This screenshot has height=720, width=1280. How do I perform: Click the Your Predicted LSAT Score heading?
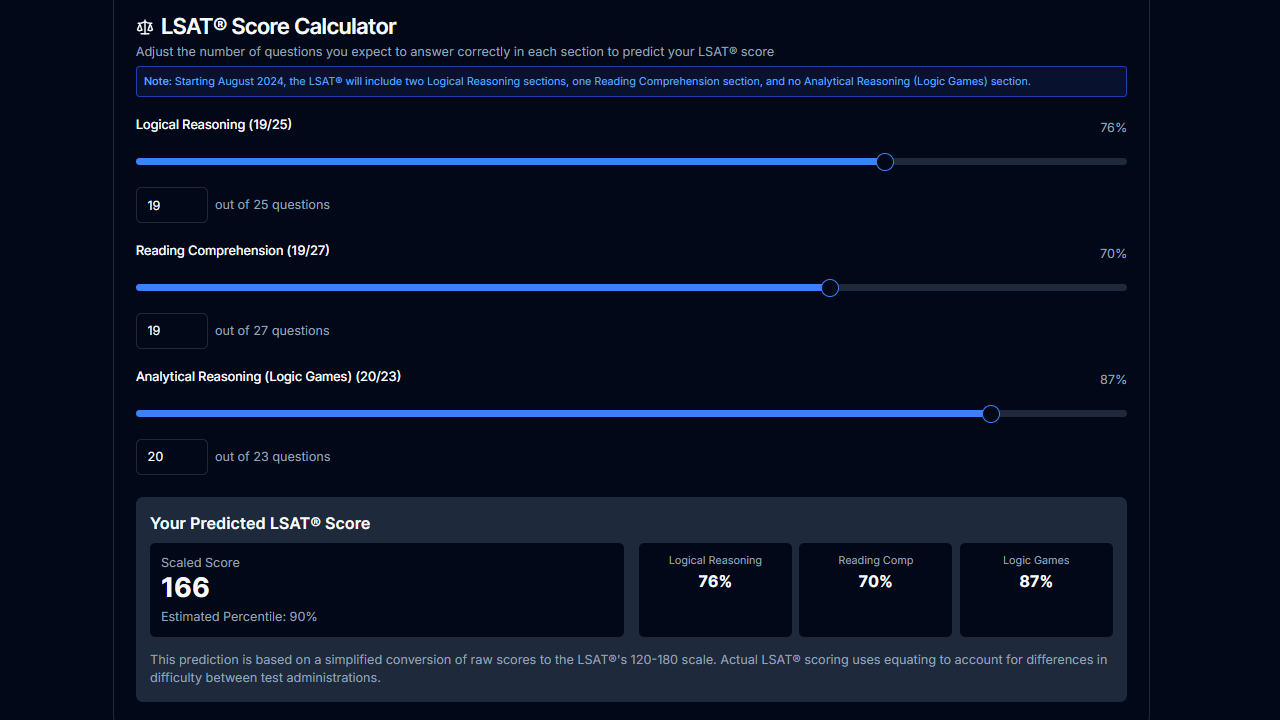pos(259,523)
